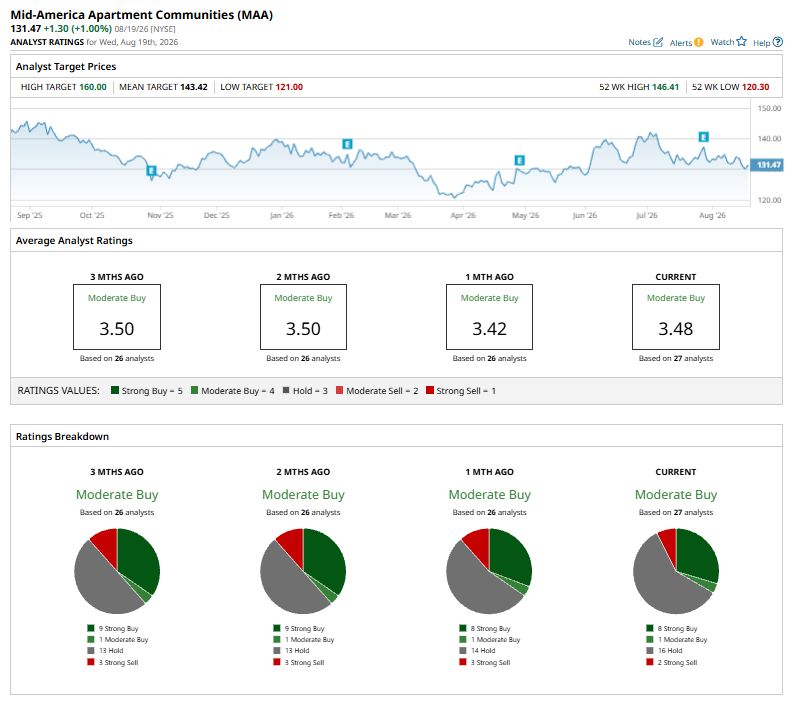Viewport: 792px width, 706px height.
Task: Click the earnings E marker in May '26
Action: click(x=519, y=161)
